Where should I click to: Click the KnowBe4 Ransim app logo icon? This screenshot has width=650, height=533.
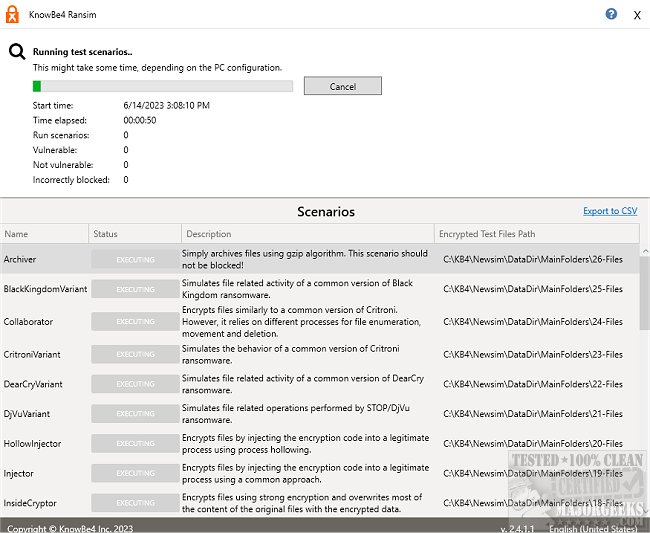14,15
